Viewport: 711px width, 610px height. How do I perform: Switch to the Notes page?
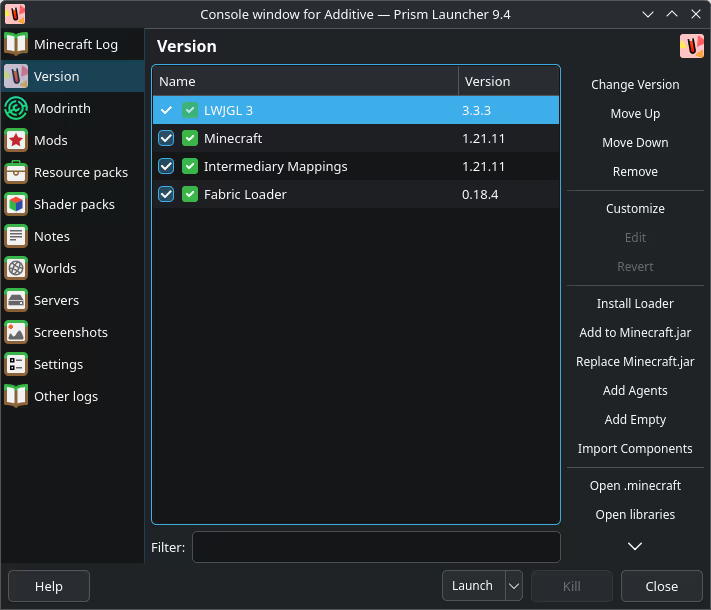pyautogui.click(x=52, y=236)
